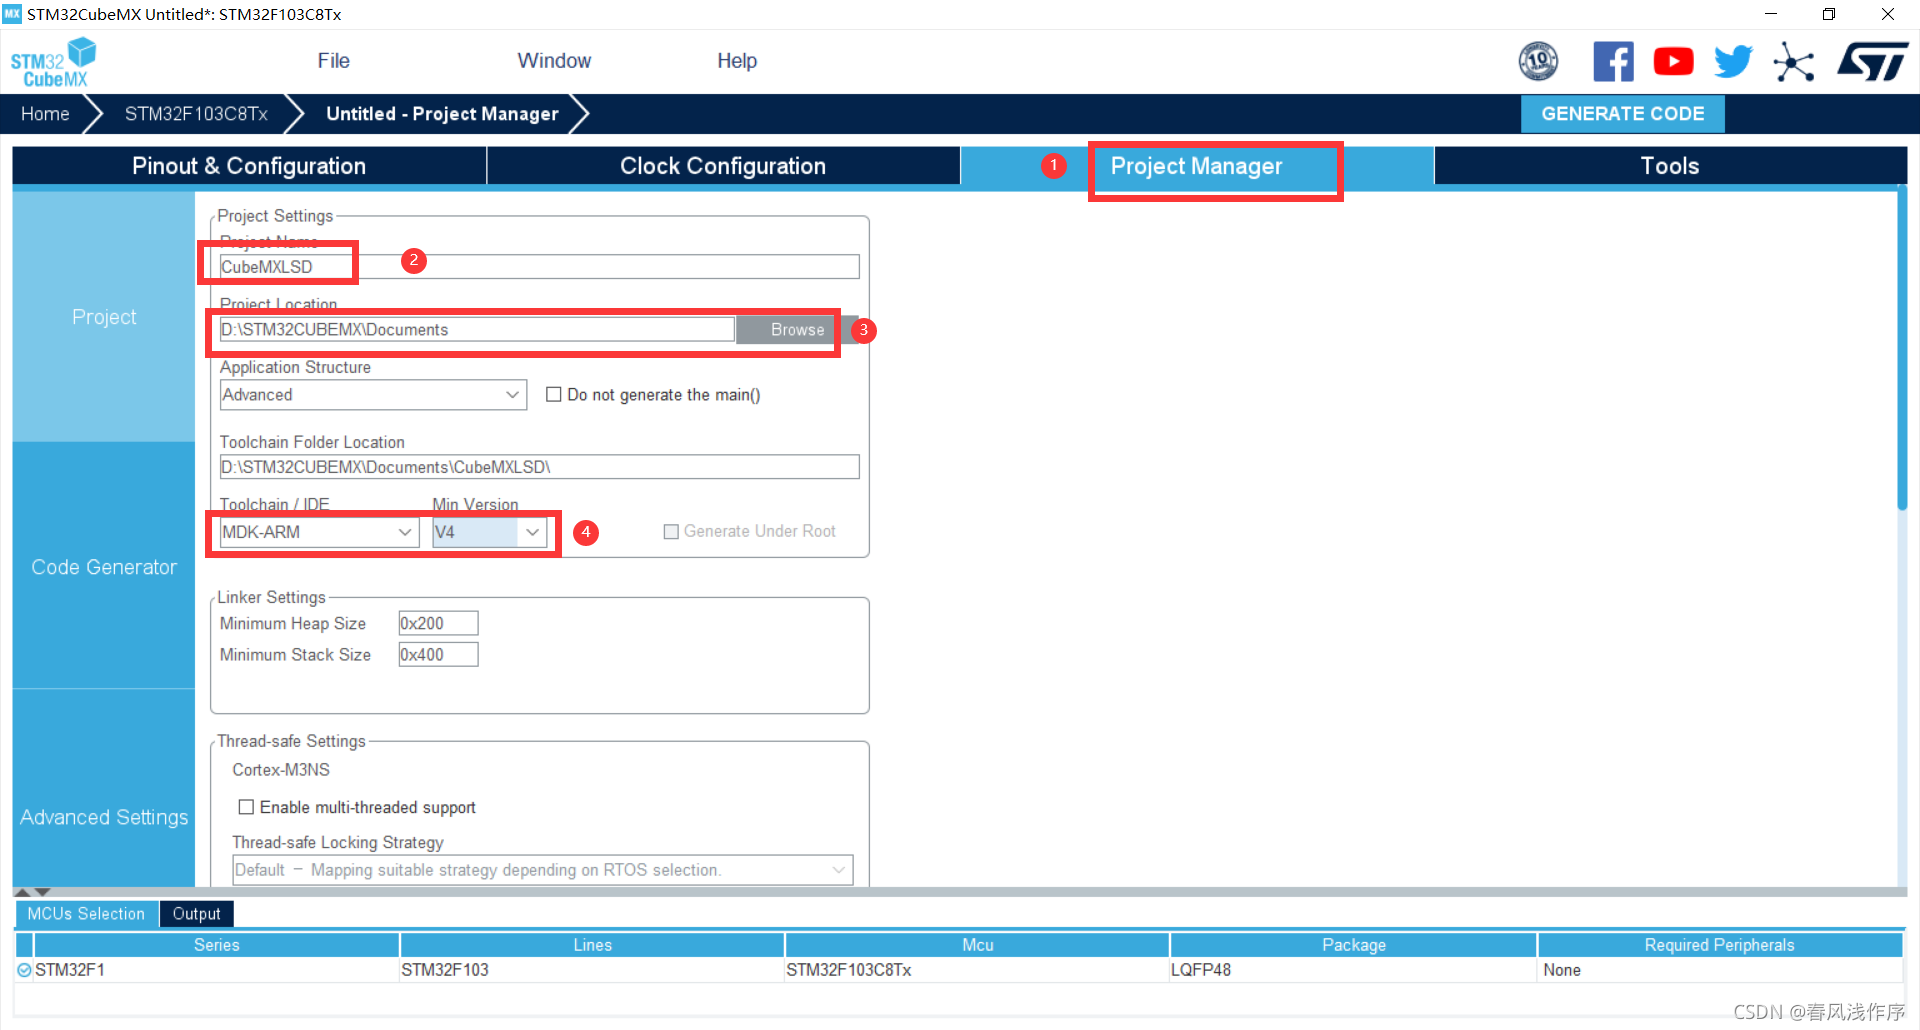Select the Project Manager tab

tap(1197, 166)
